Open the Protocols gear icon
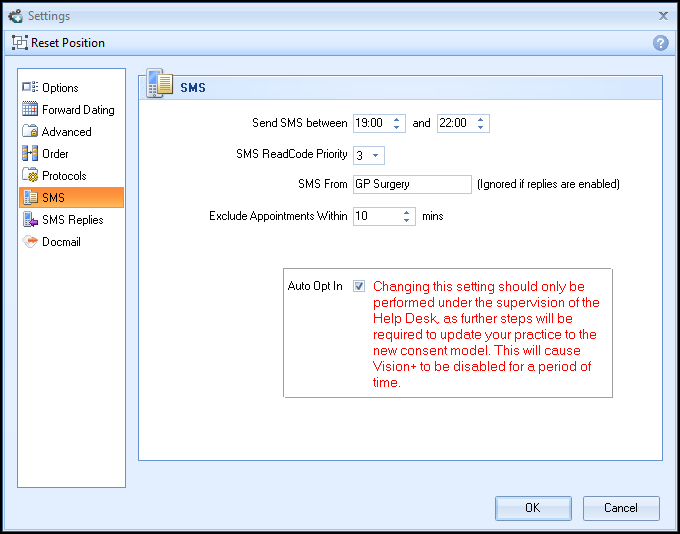The height and width of the screenshot is (534, 680). [x=30, y=176]
